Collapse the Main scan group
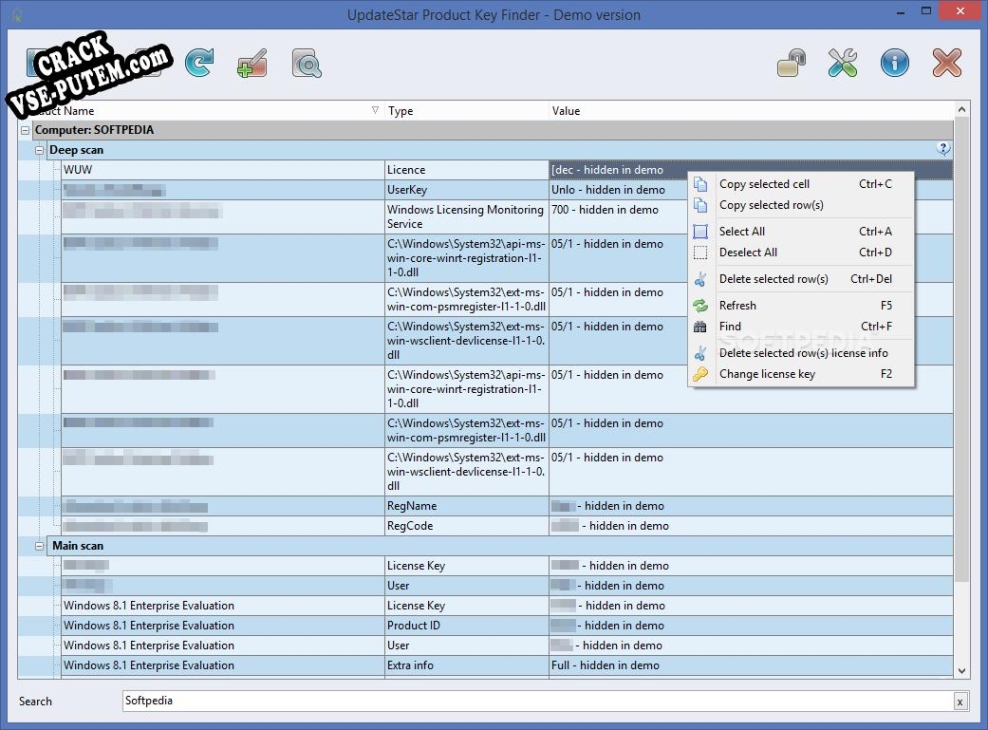 pos(40,546)
